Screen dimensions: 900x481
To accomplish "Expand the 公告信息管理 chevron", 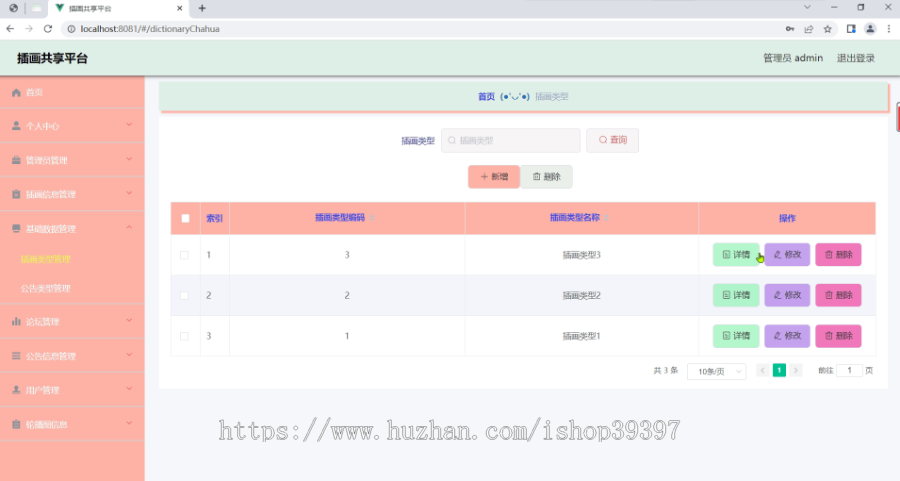I will coord(129,355).
